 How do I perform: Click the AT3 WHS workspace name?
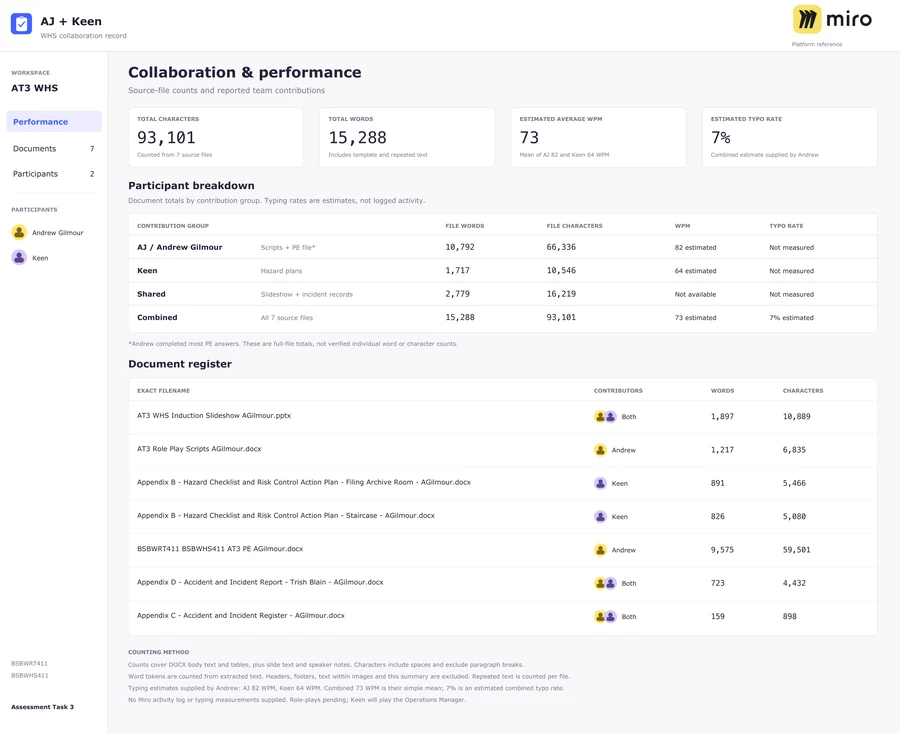pos(34,88)
